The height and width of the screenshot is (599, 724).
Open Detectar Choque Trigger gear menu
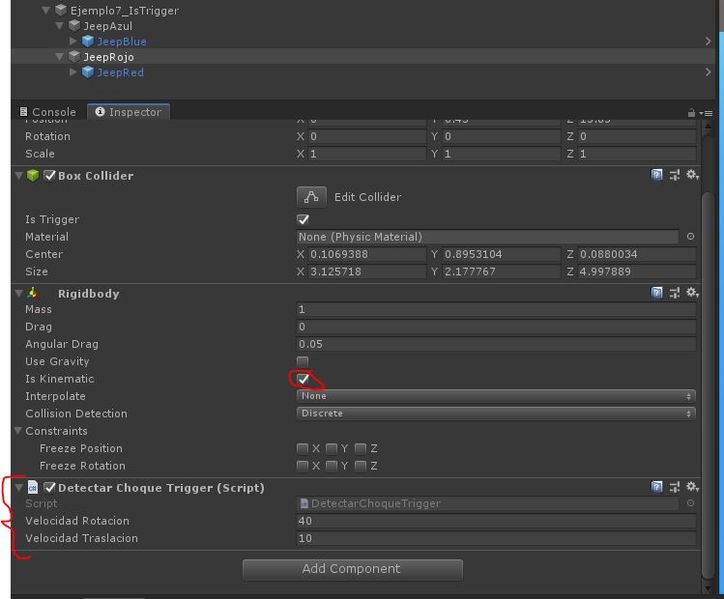[x=692, y=487]
